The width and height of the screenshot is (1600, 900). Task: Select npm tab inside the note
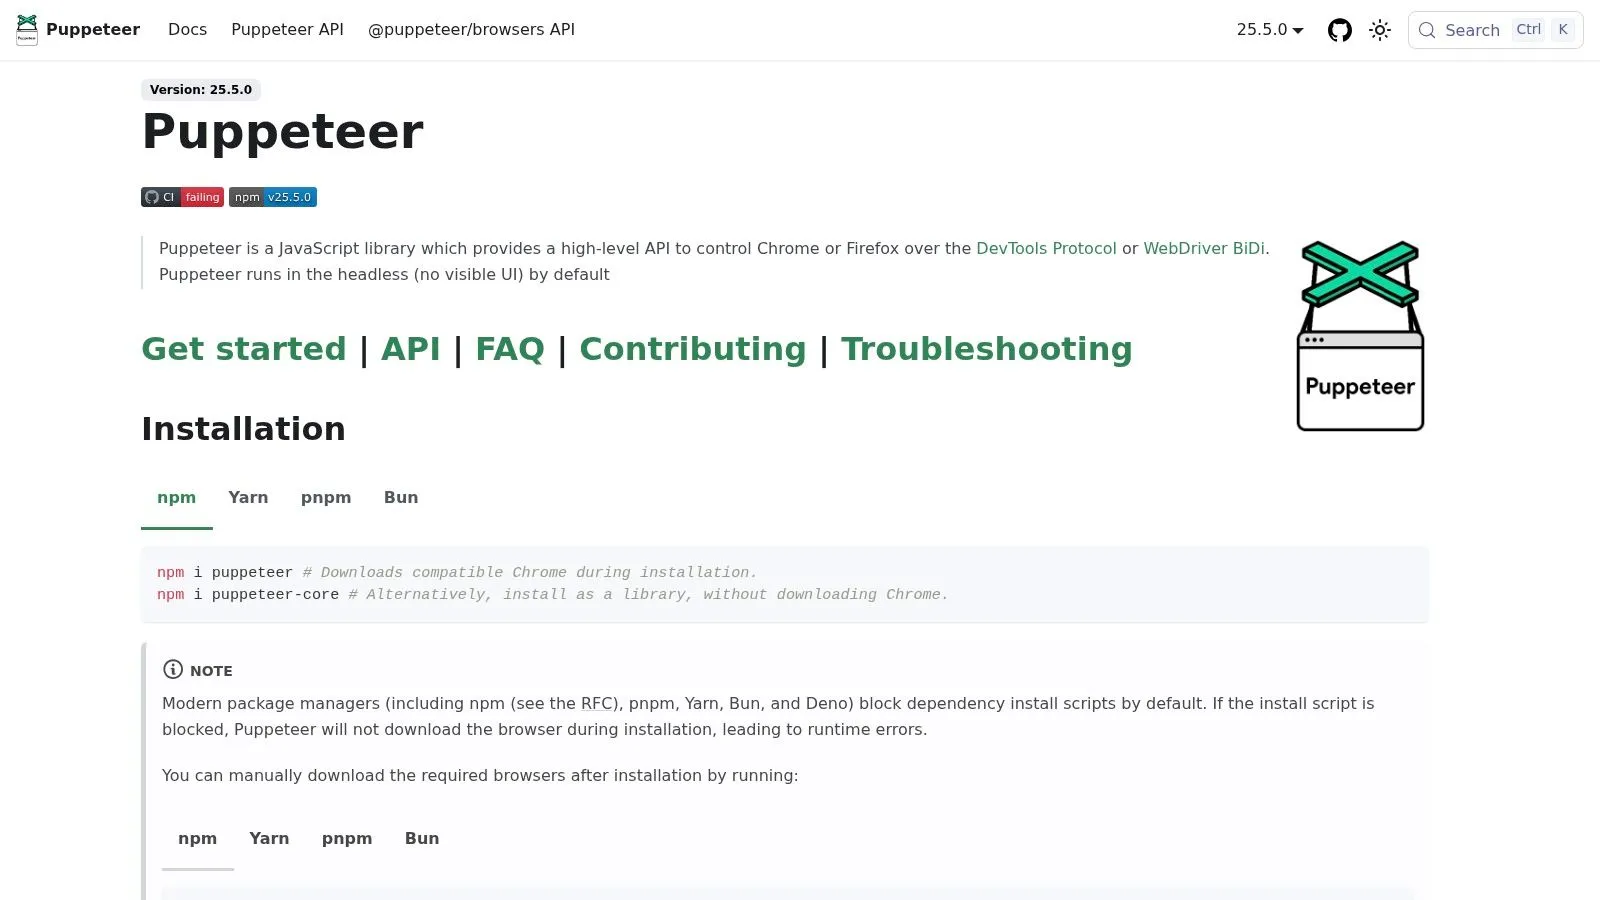click(x=198, y=839)
